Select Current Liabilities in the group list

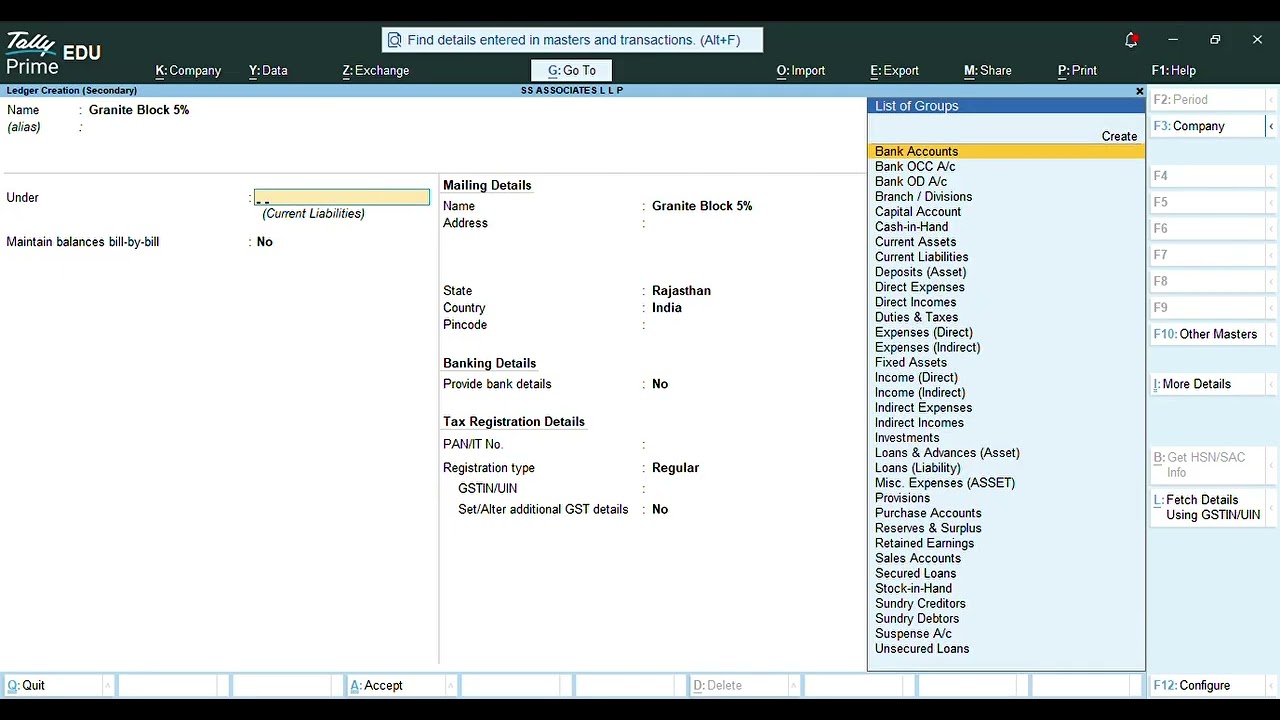tap(1006, 257)
